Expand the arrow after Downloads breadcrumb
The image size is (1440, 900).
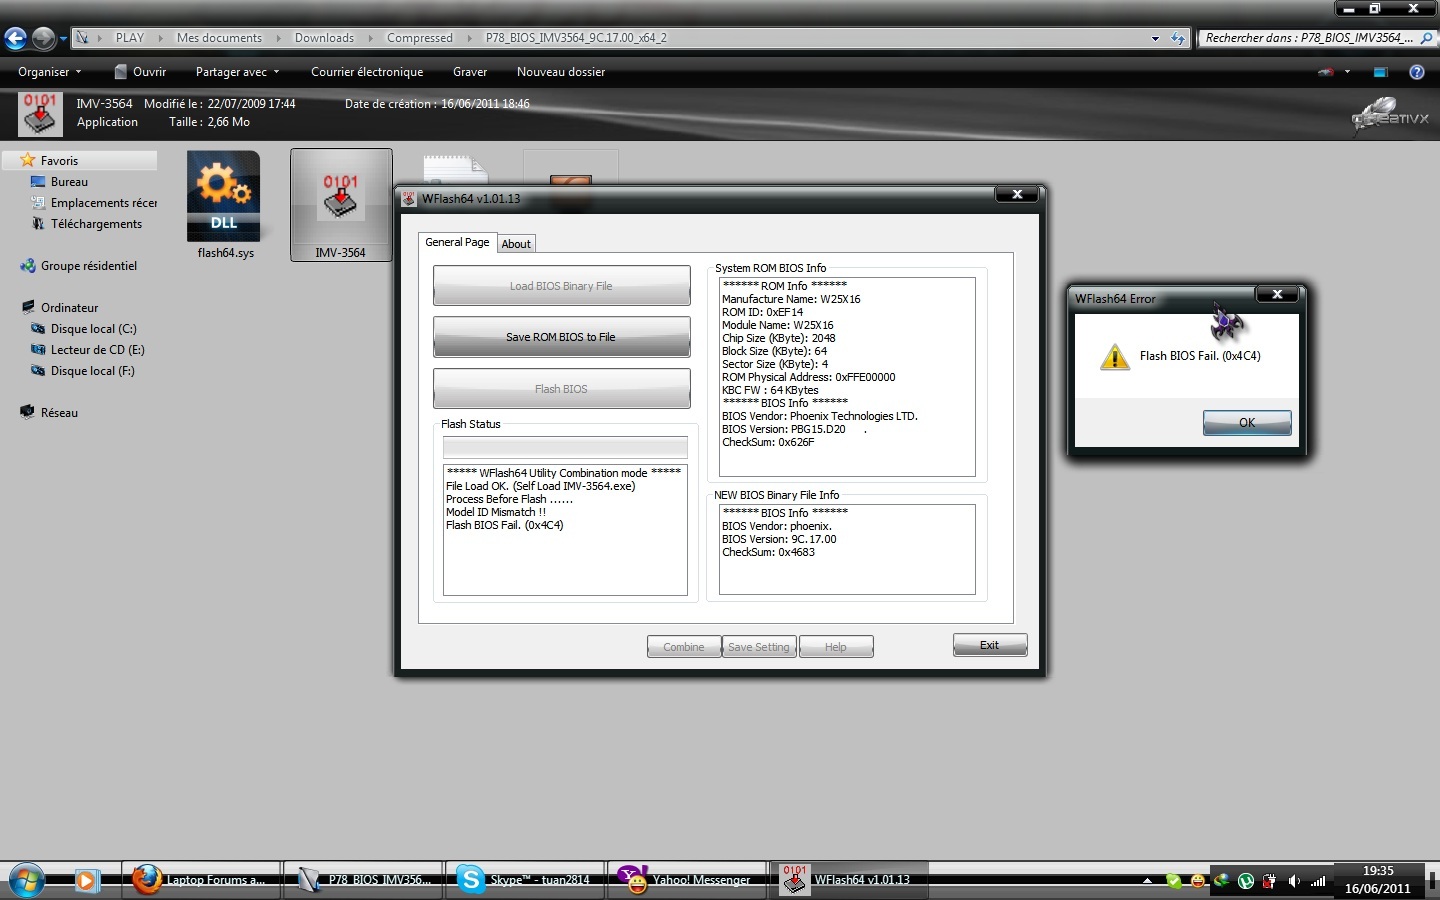click(371, 38)
